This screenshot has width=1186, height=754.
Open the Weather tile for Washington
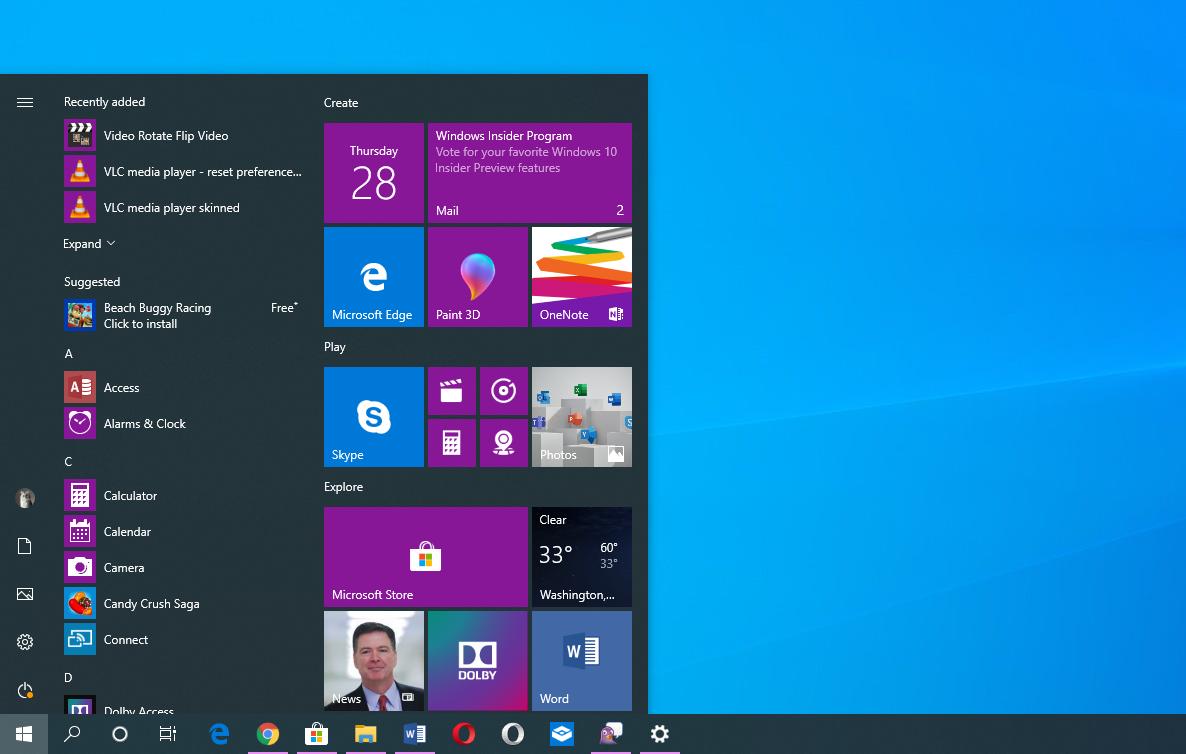(581, 556)
